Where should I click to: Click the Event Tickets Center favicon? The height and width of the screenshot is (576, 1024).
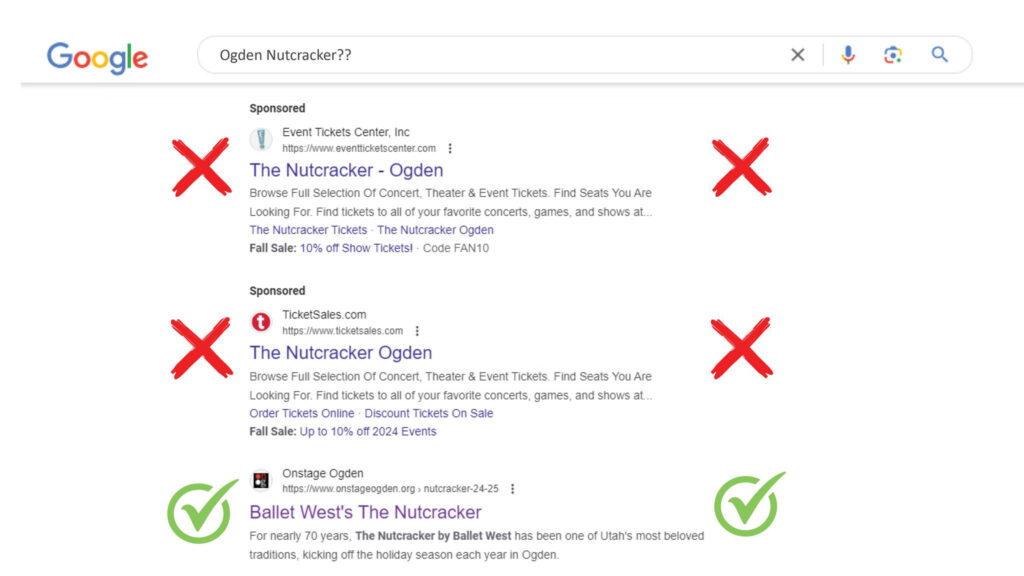click(261, 139)
